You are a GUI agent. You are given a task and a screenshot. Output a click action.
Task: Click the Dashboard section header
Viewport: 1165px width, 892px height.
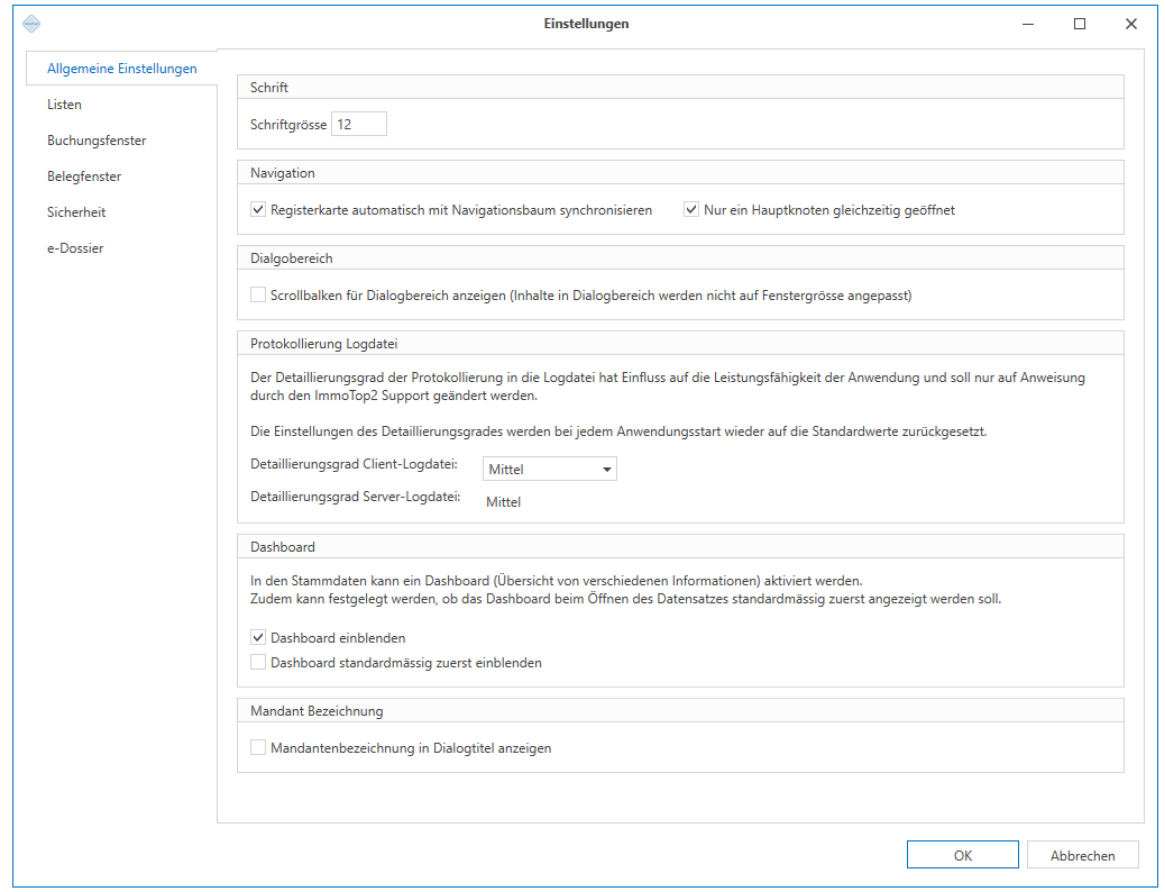pyautogui.click(x=681, y=547)
